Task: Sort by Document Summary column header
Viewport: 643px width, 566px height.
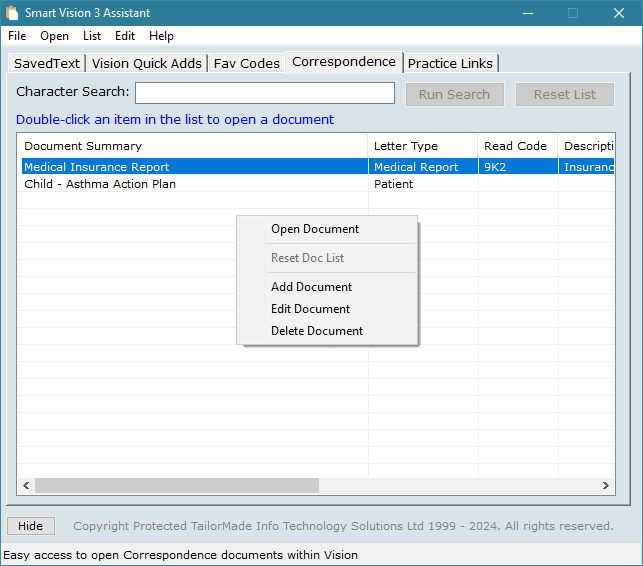Action: tap(193, 146)
